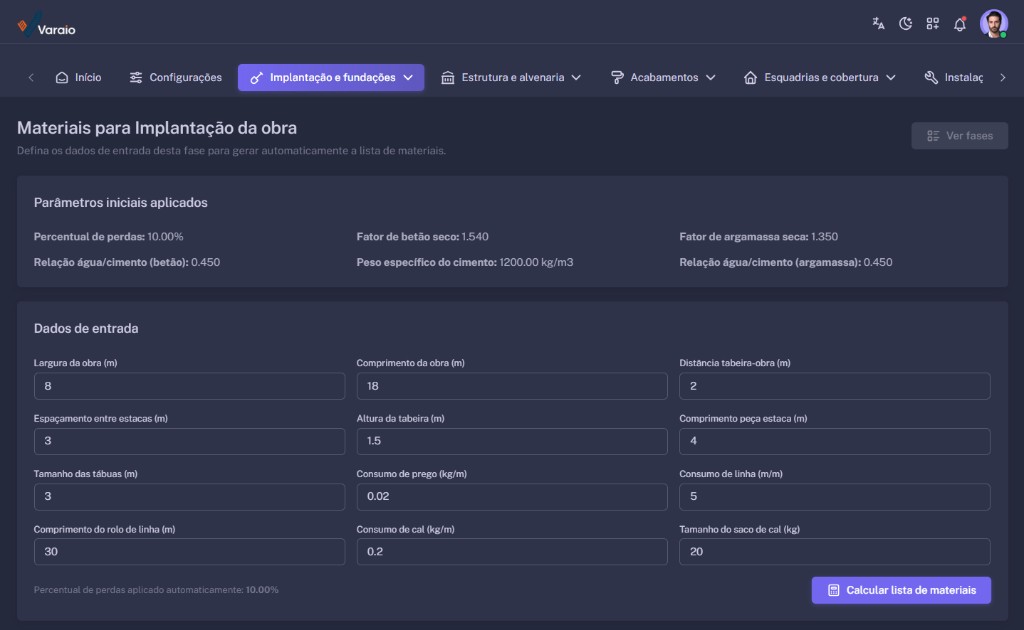Image resolution: width=1024 pixels, height=630 pixels.
Task: Focus Consumo de cal field
Action: (x=512, y=552)
